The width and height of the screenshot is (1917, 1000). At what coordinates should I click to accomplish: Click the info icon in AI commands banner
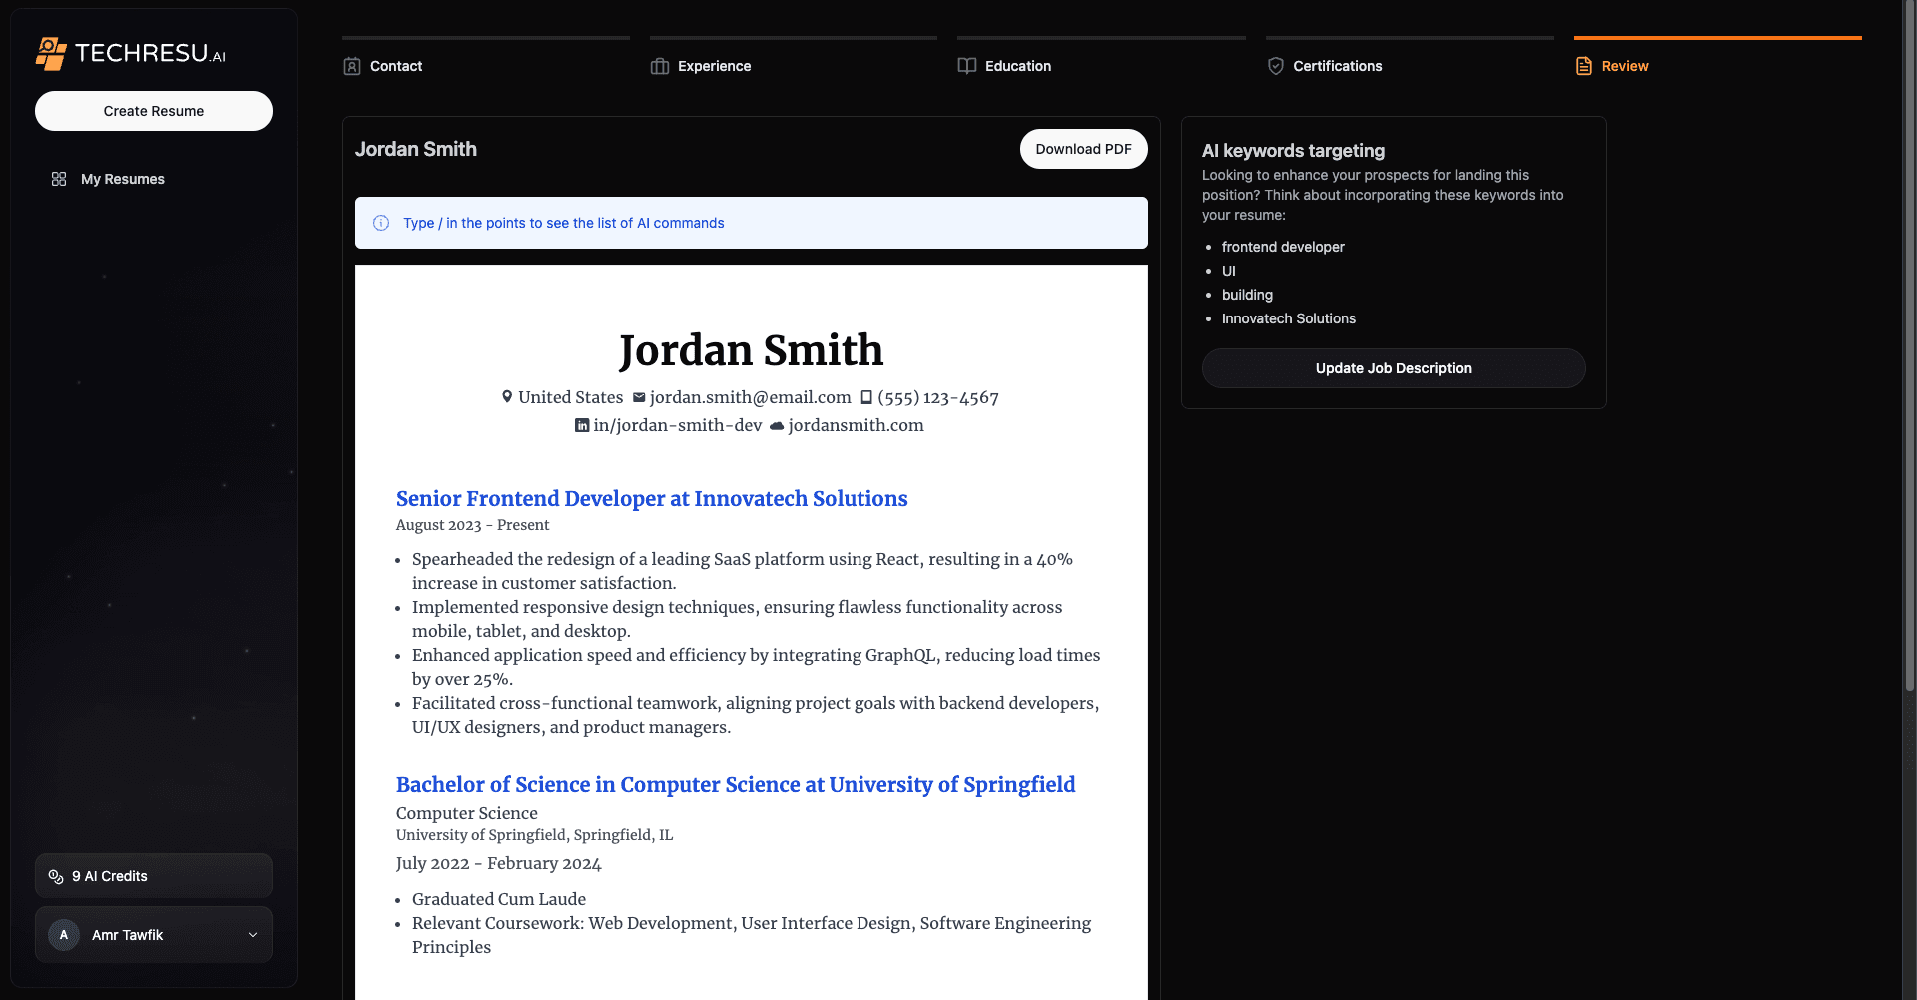(x=381, y=223)
